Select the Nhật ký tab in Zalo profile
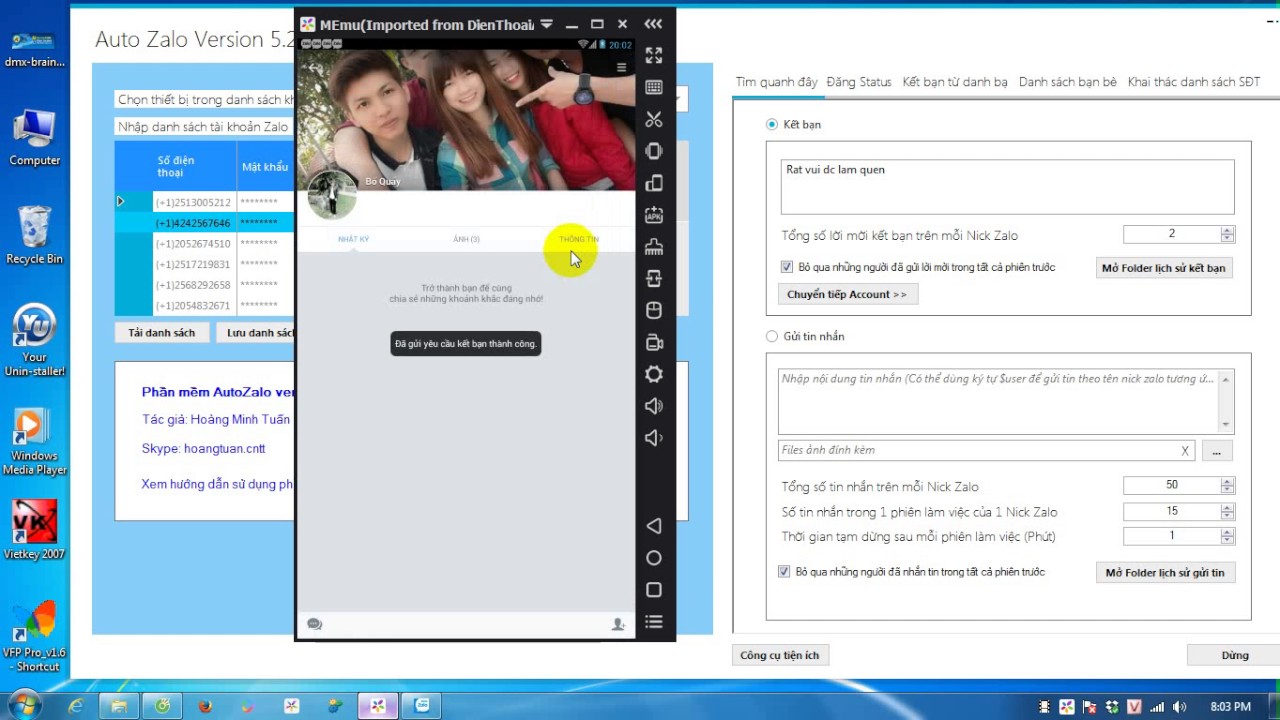Screen dimensions: 1280x720 click(x=354, y=239)
